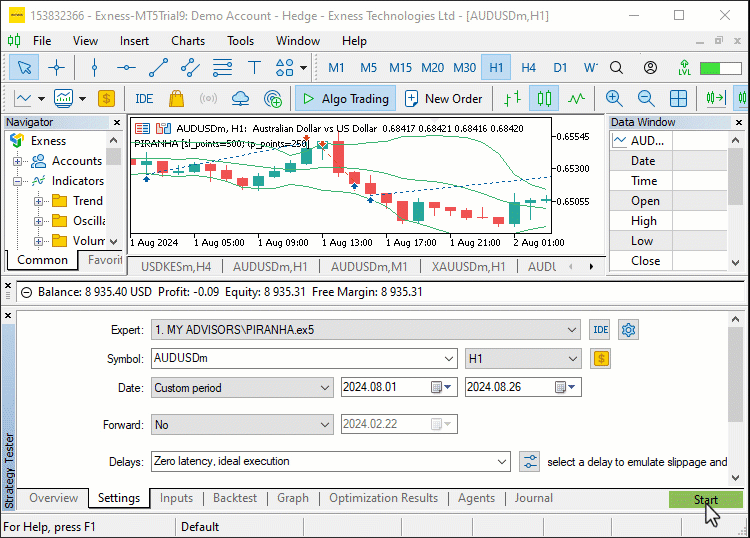Switch to the Journal tab

tap(533, 498)
